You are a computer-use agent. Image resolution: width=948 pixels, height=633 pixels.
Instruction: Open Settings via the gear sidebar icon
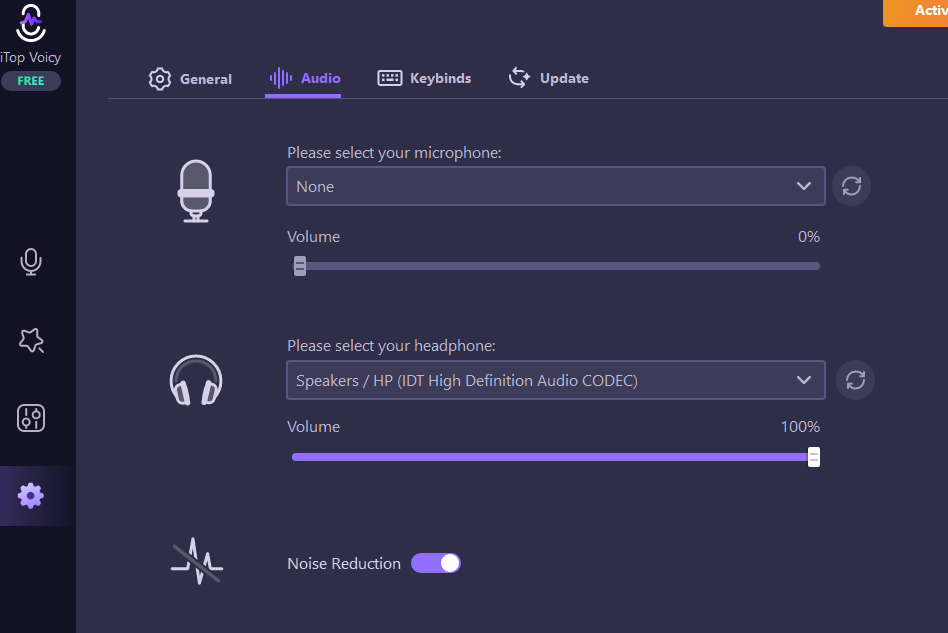coord(30,496)
